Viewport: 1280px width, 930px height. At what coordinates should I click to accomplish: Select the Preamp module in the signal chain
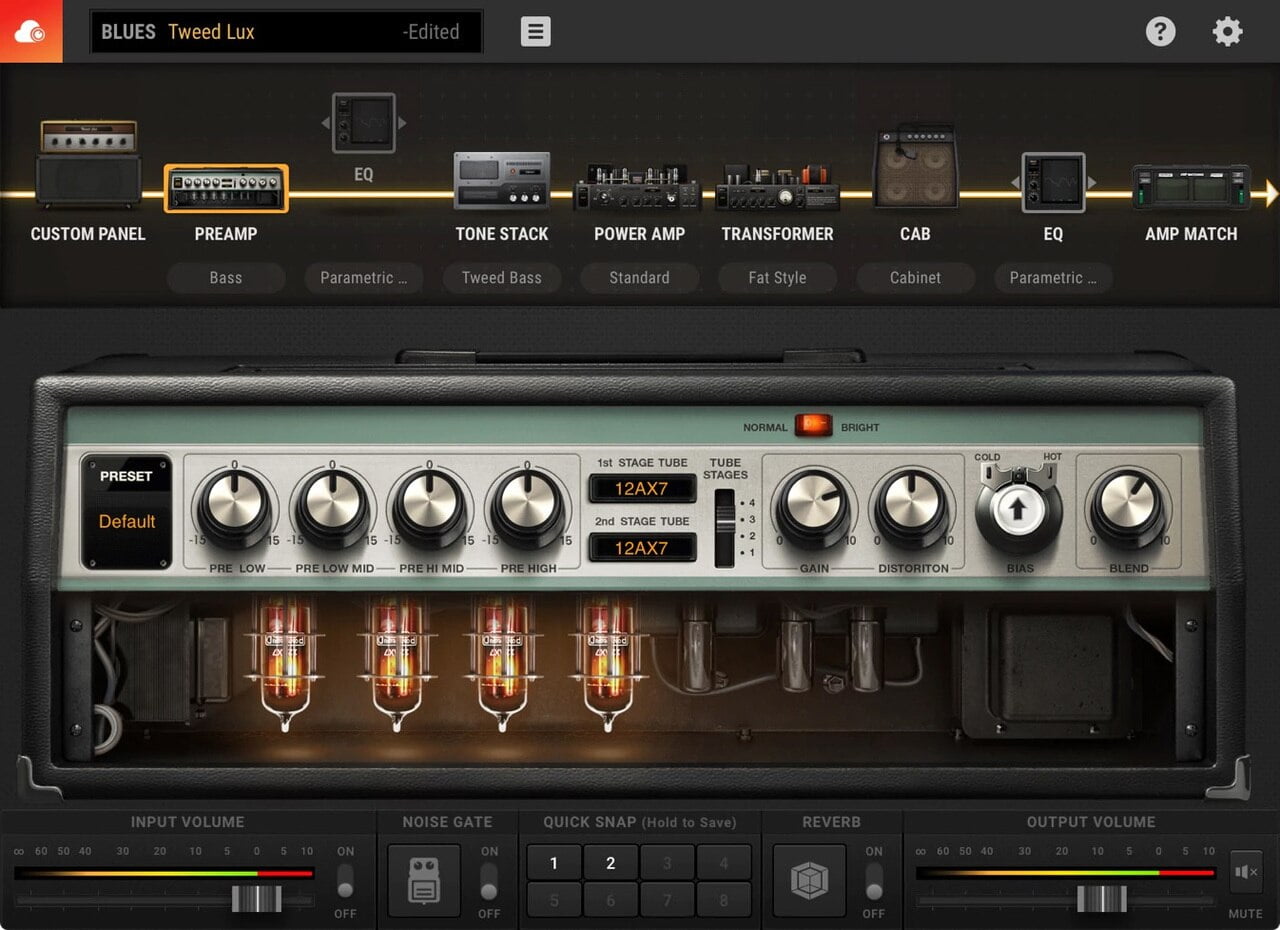(226, 188)
